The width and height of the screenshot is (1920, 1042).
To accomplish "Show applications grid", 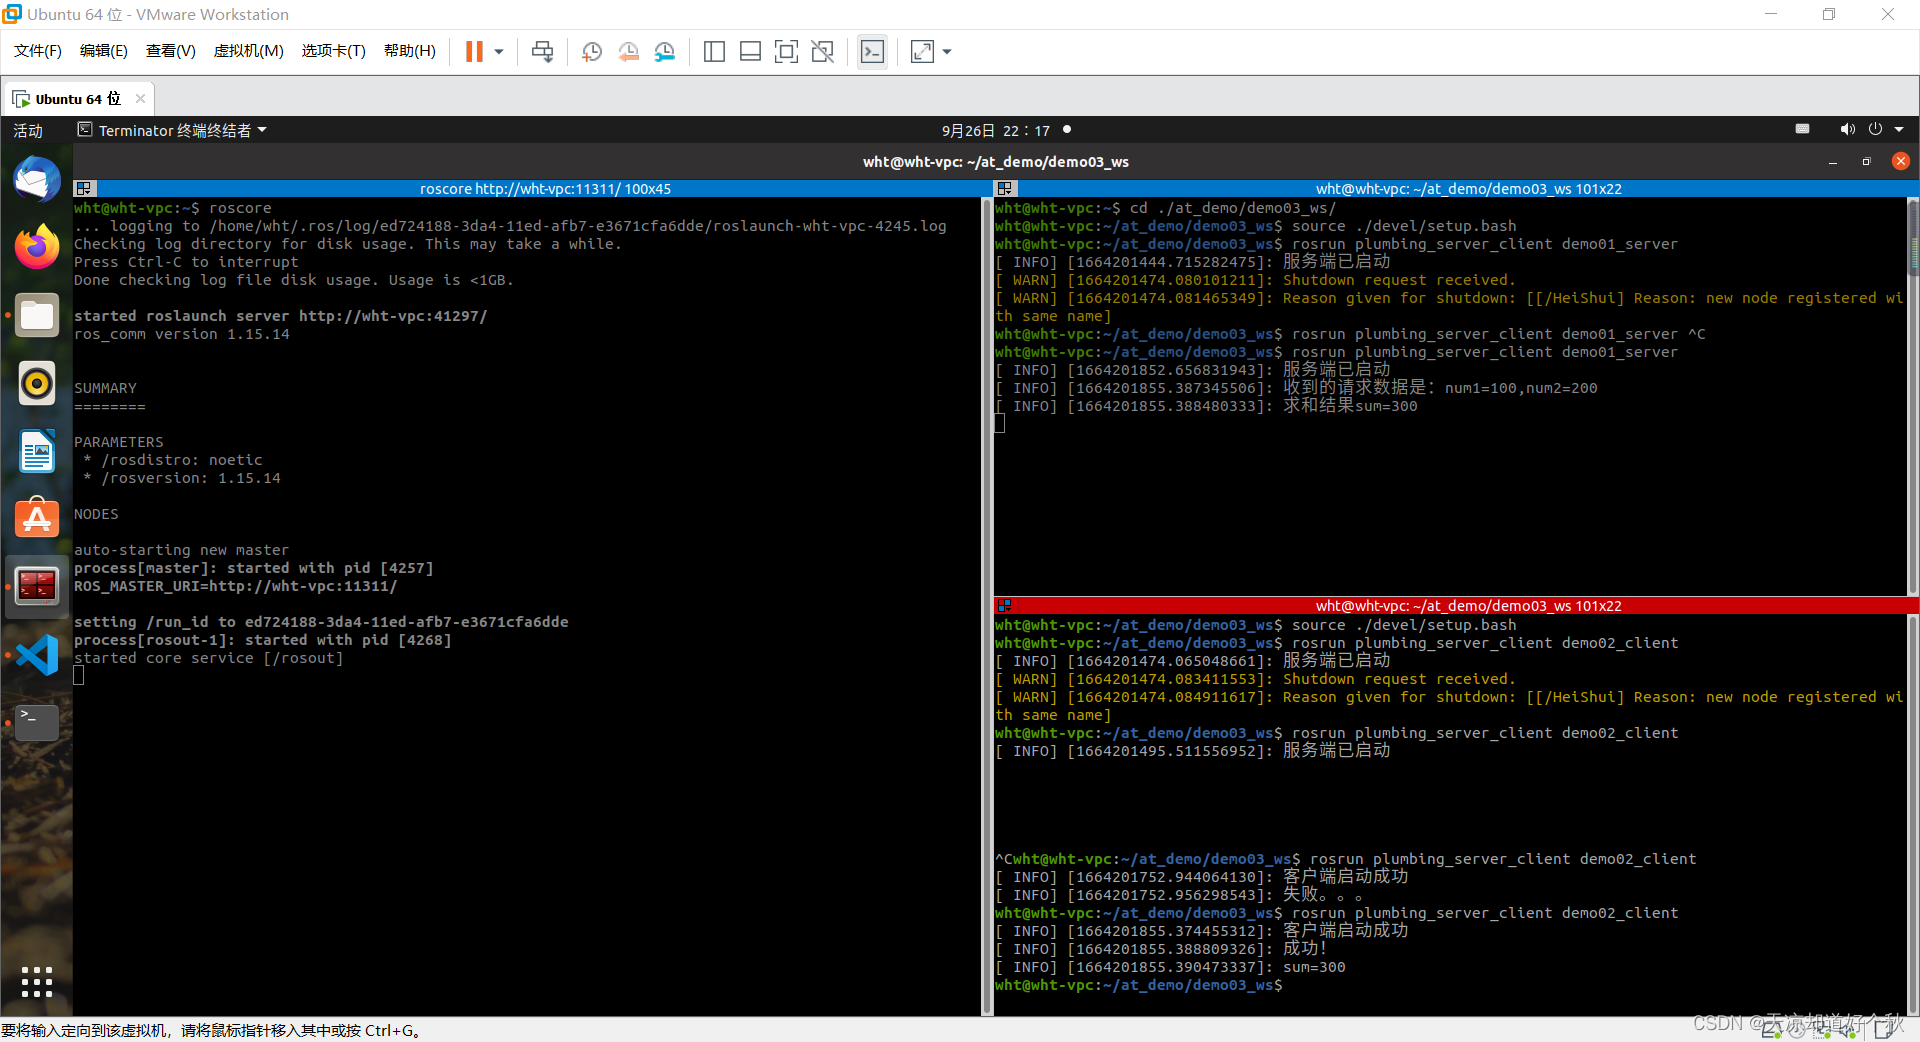I will coord(37,982).
